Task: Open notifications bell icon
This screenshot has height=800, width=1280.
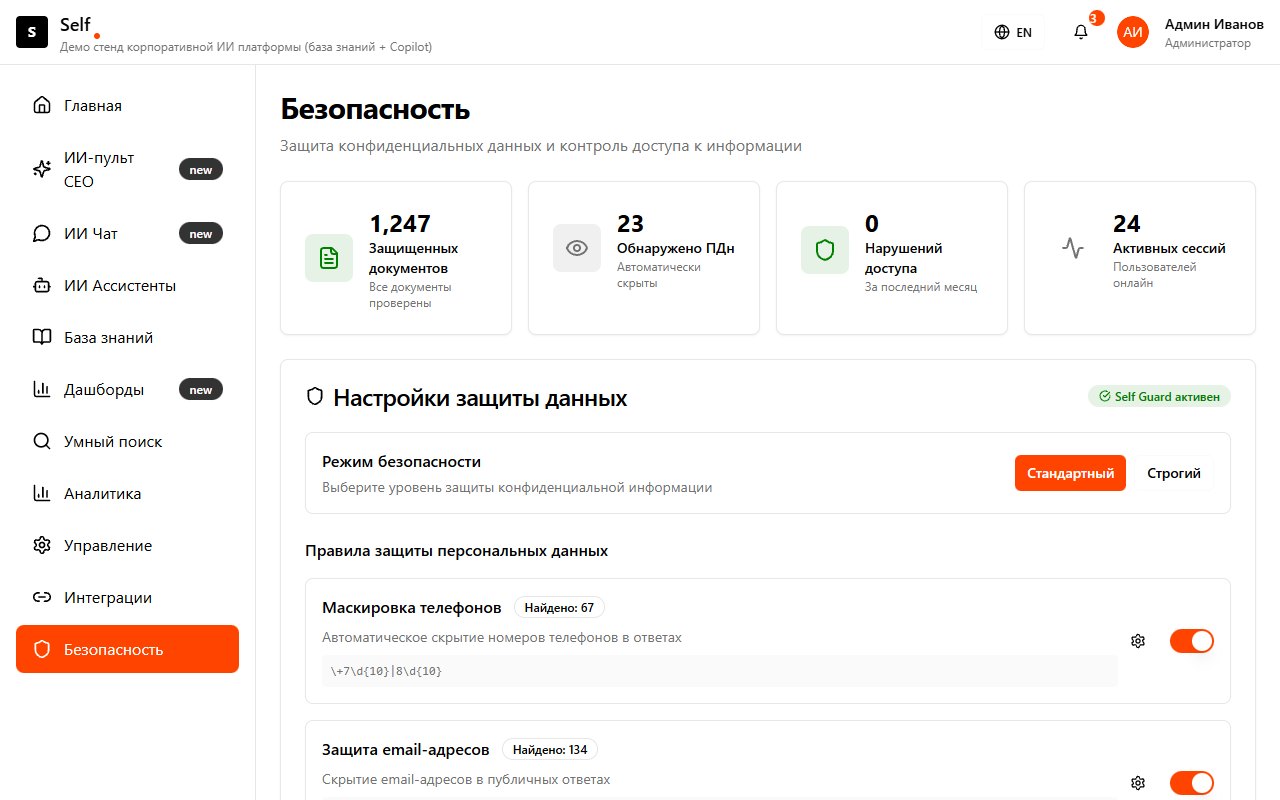Action: point(1081,32)
